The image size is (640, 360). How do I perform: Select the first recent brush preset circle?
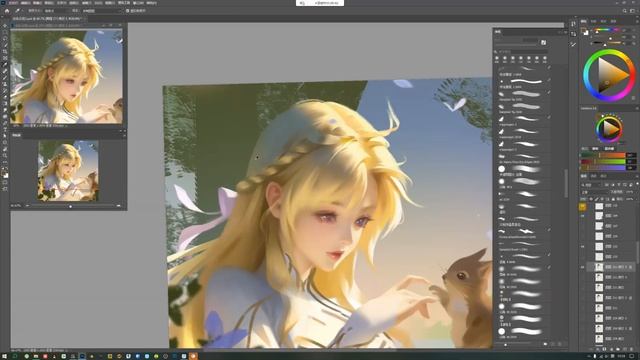[497, 59]
